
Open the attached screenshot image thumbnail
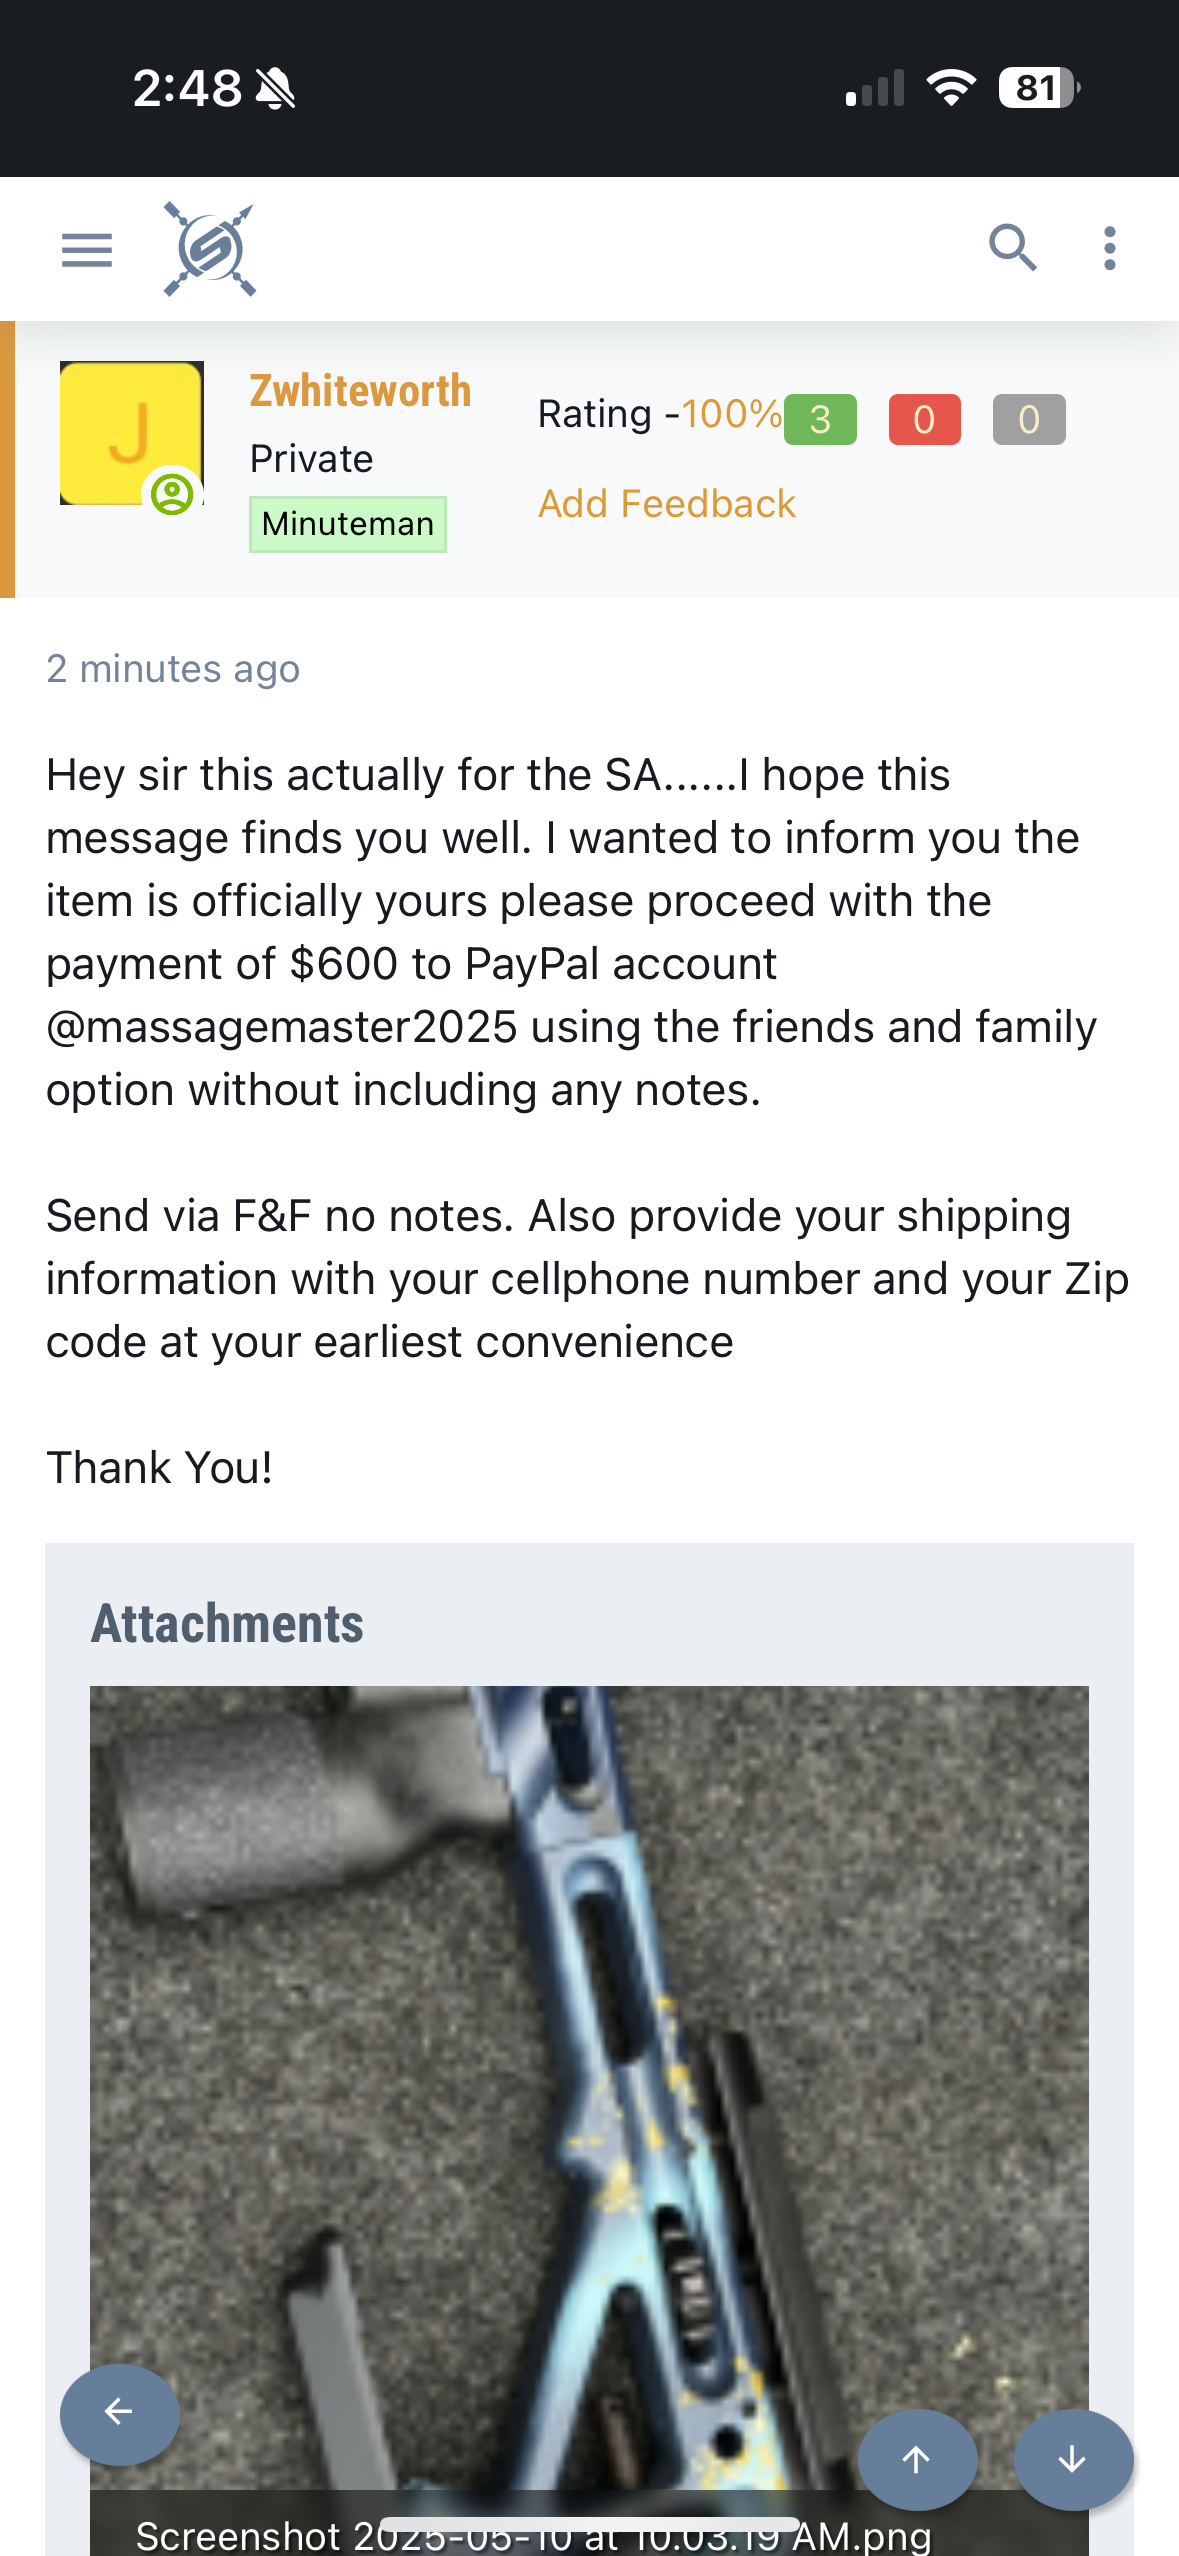589,2050
